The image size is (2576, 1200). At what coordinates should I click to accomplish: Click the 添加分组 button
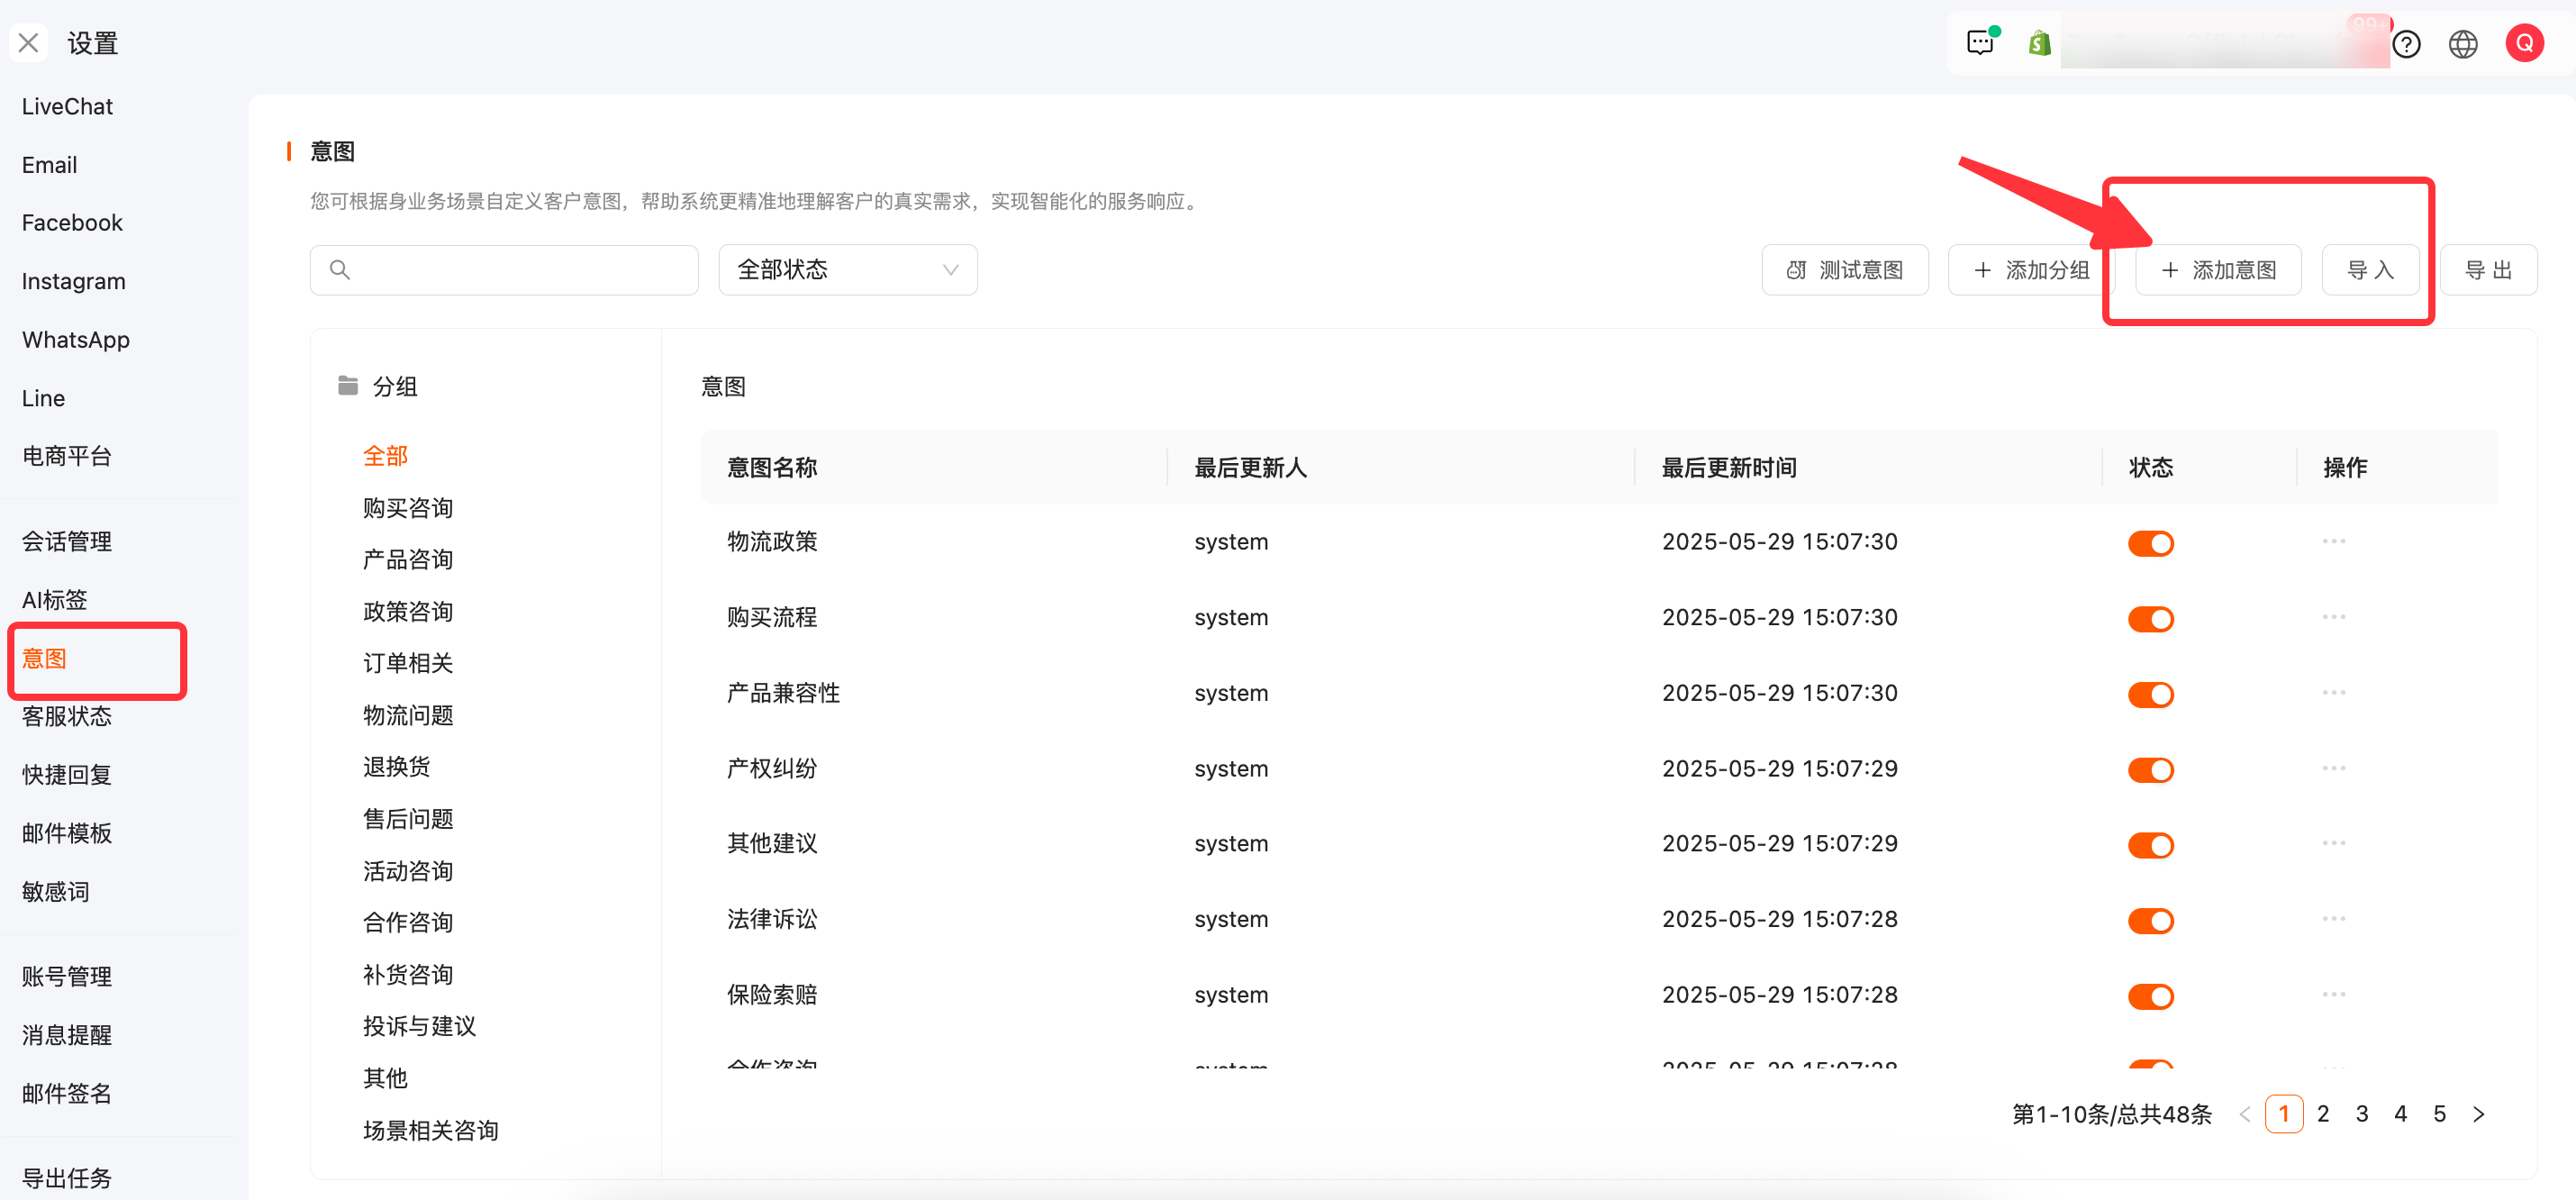tap(2031, 270)
